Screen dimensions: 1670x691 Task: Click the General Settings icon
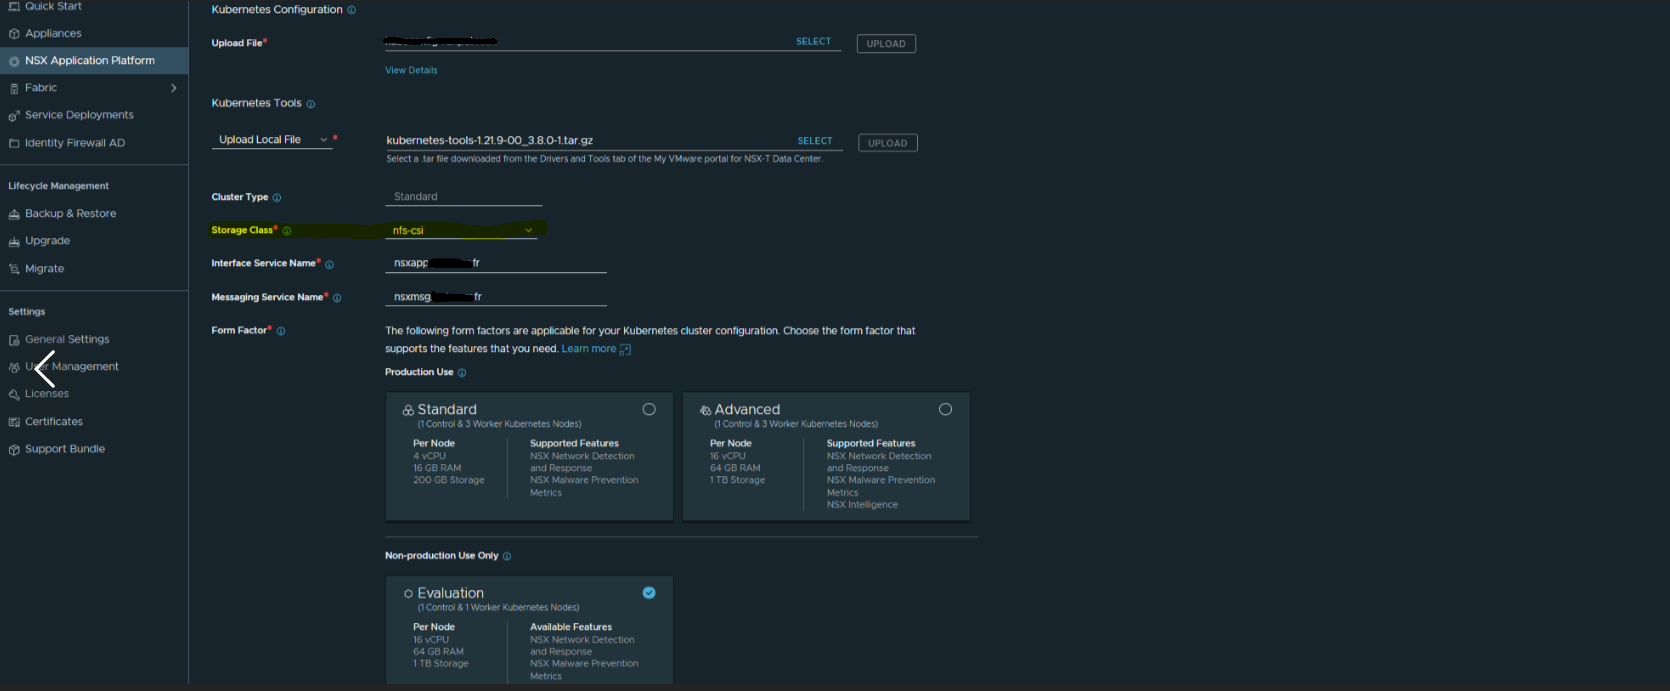[14, 340]
